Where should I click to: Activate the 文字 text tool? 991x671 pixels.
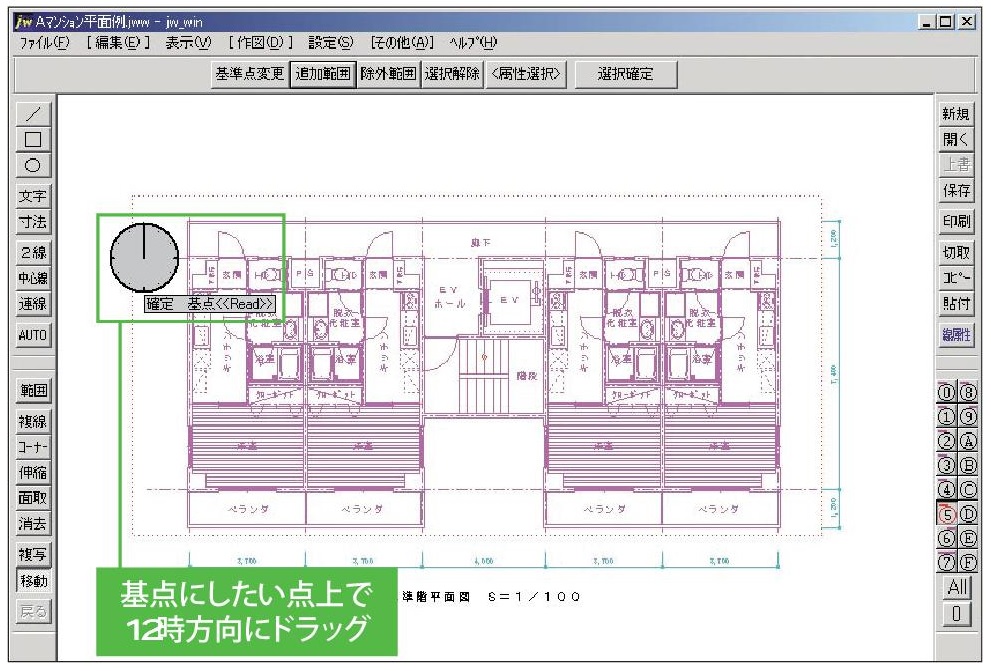[33, 196]
